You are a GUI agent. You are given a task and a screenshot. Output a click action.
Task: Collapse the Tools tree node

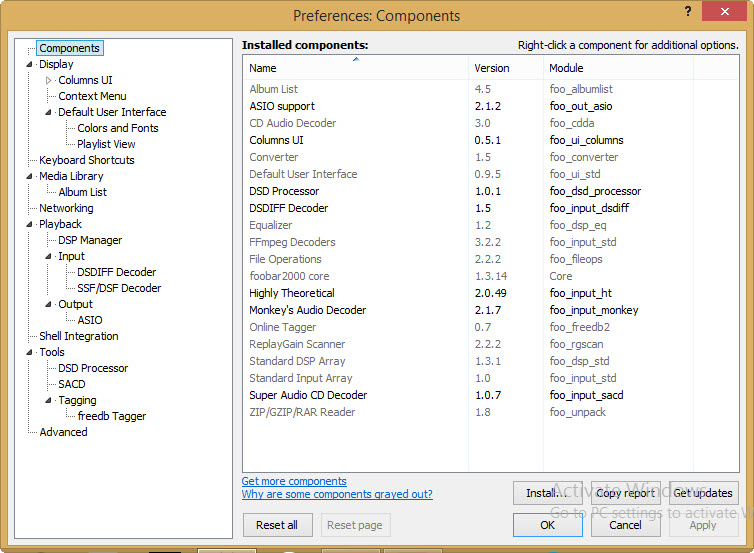(x=29, y=352)
